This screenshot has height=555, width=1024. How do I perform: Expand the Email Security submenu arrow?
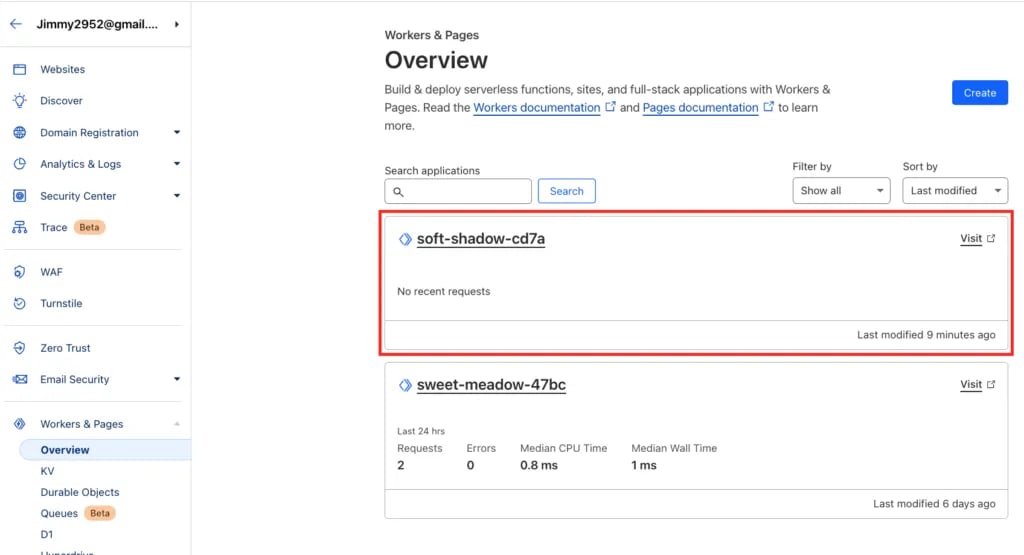pos(176,379)
